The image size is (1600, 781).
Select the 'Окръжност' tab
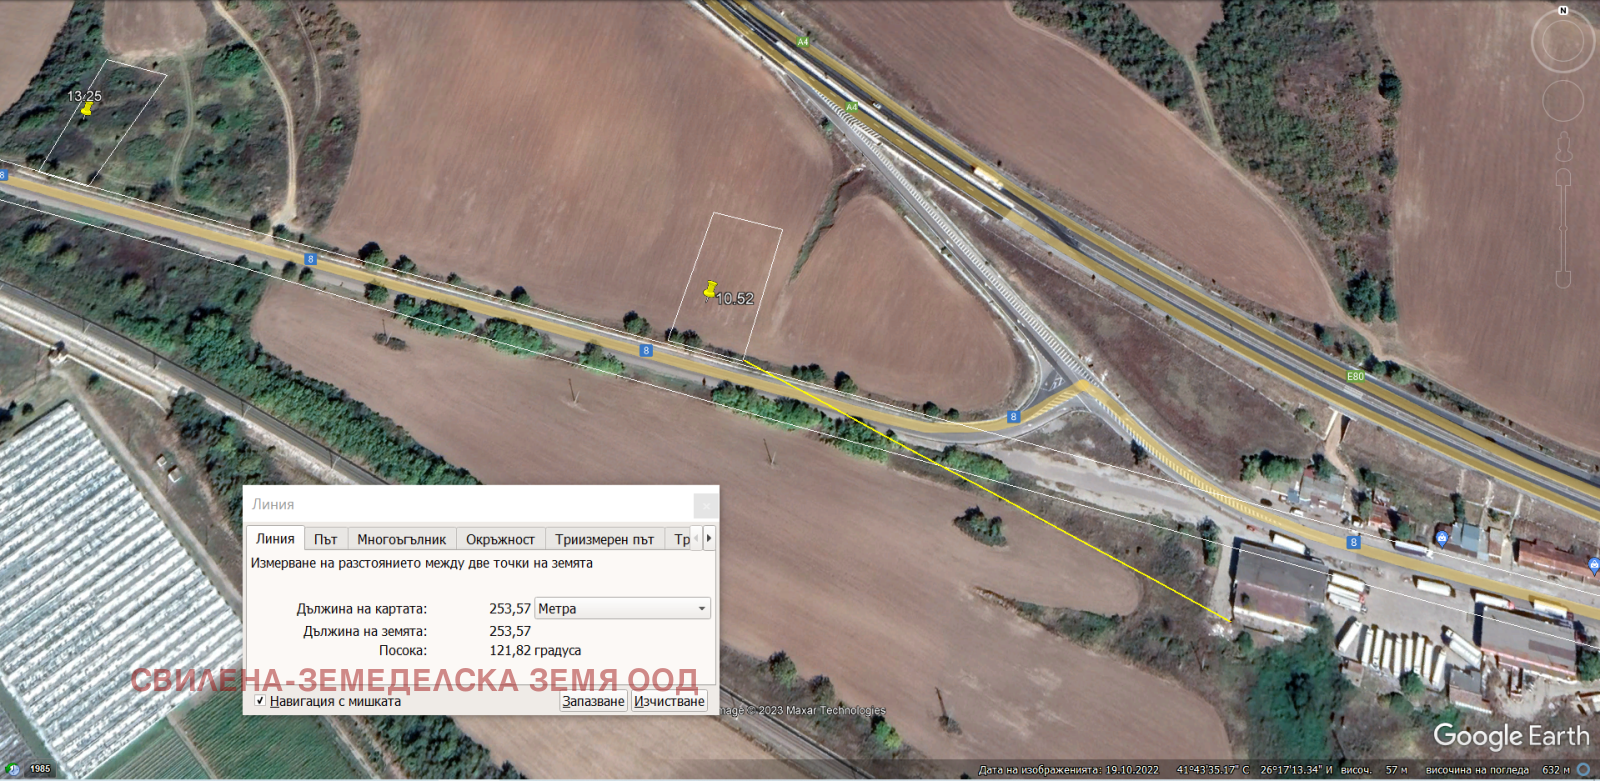pyautogui.click(x=500, y=539)
